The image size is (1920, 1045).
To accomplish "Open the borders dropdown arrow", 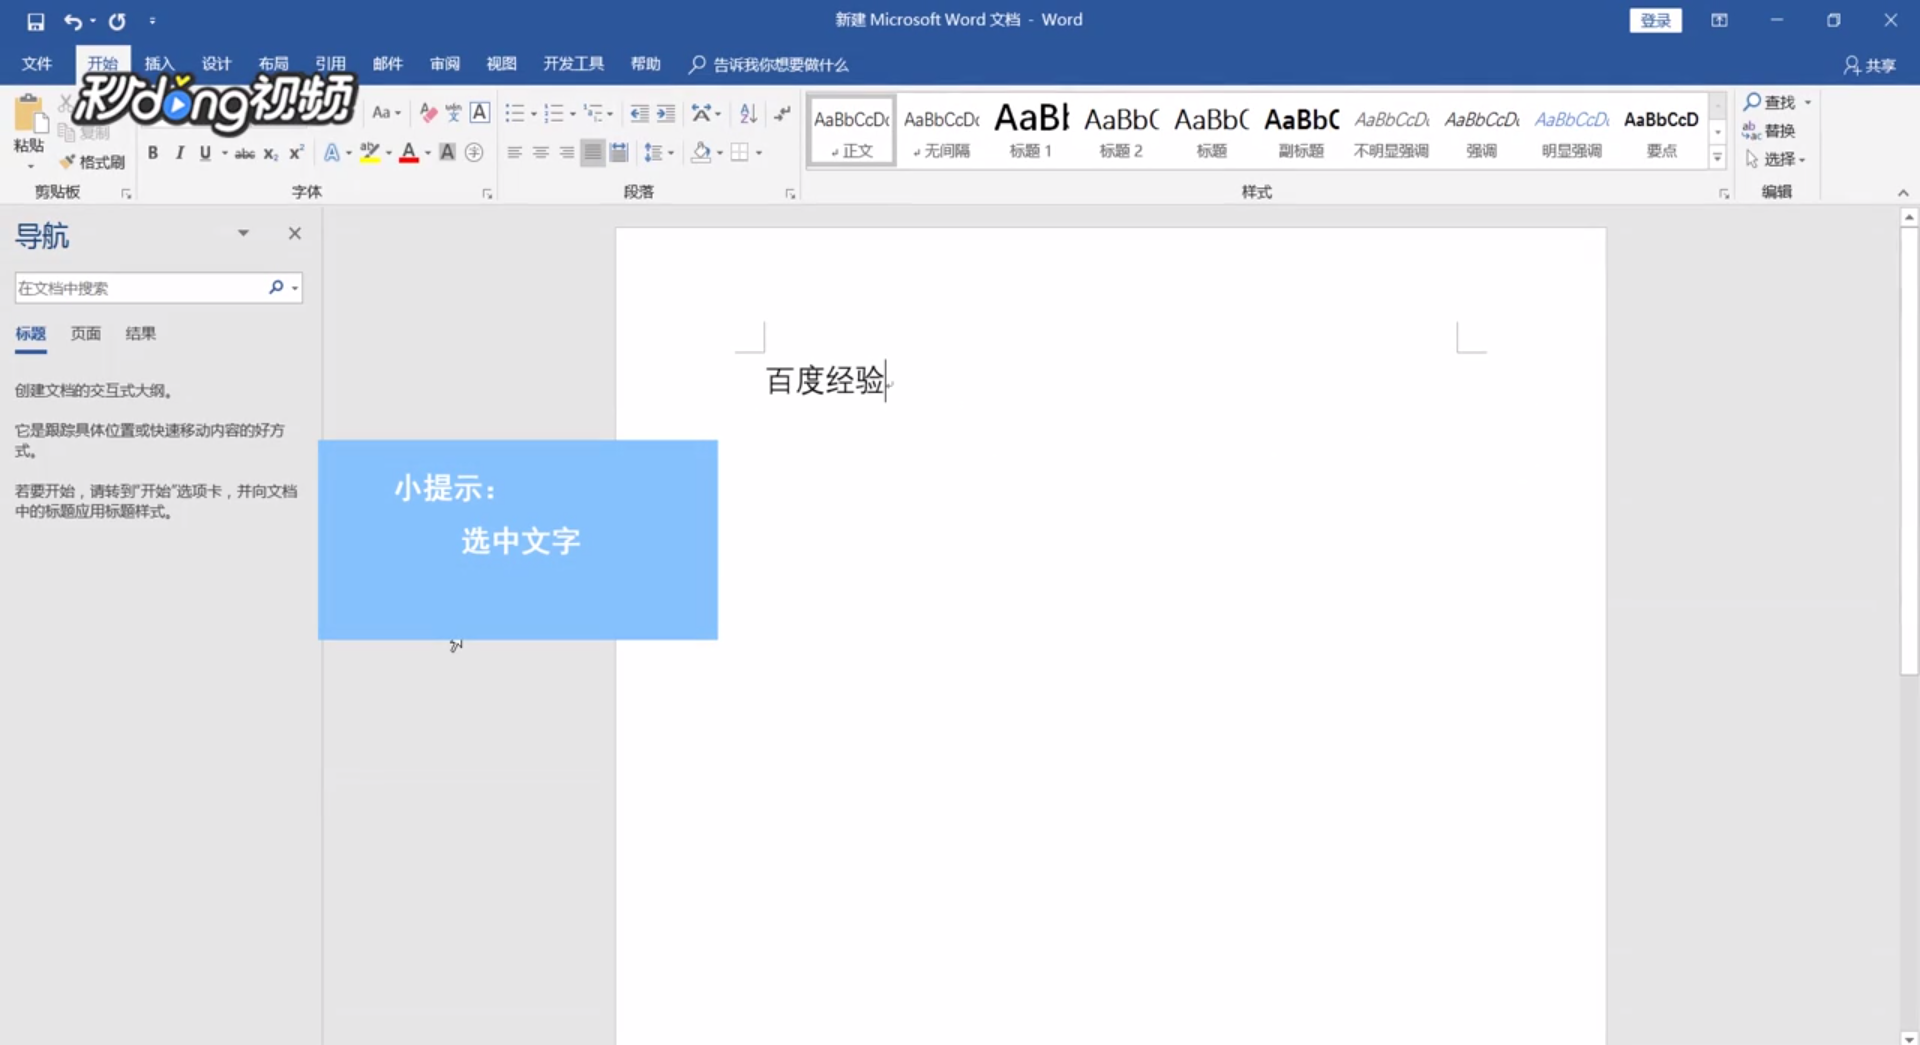I will (x=759, y=154).
